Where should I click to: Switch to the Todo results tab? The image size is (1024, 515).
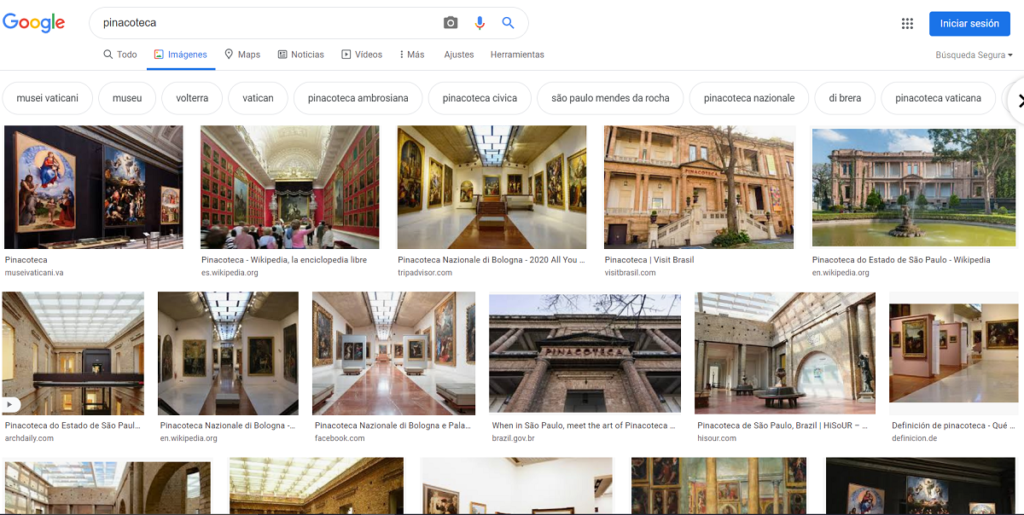pyautogui.click(x=120, y=54)
